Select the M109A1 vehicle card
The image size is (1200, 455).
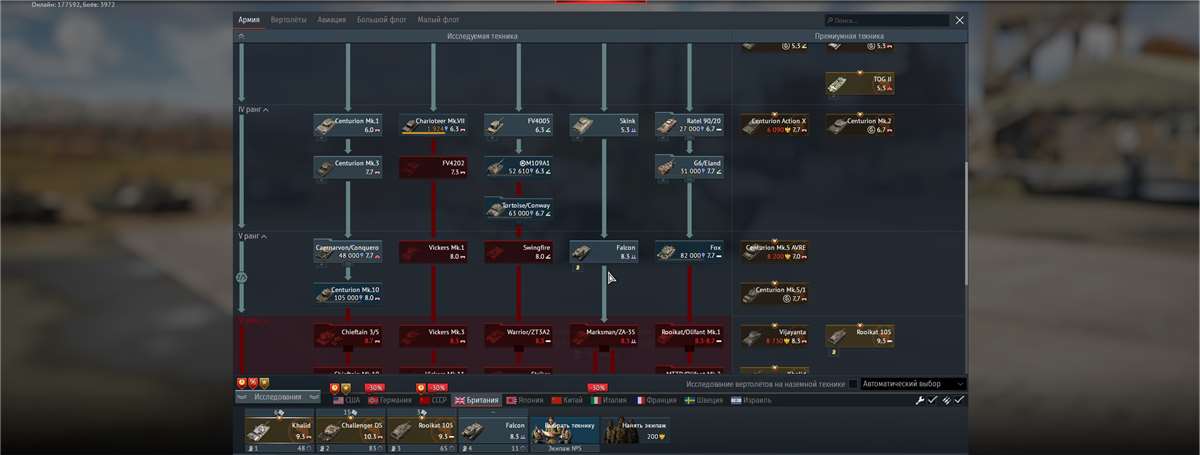tap(519, 167)
